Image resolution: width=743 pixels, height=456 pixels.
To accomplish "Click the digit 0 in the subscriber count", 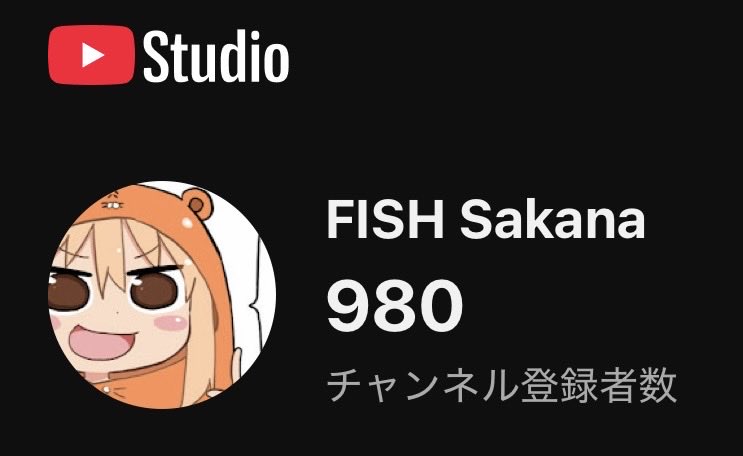I will coord(441,306).
